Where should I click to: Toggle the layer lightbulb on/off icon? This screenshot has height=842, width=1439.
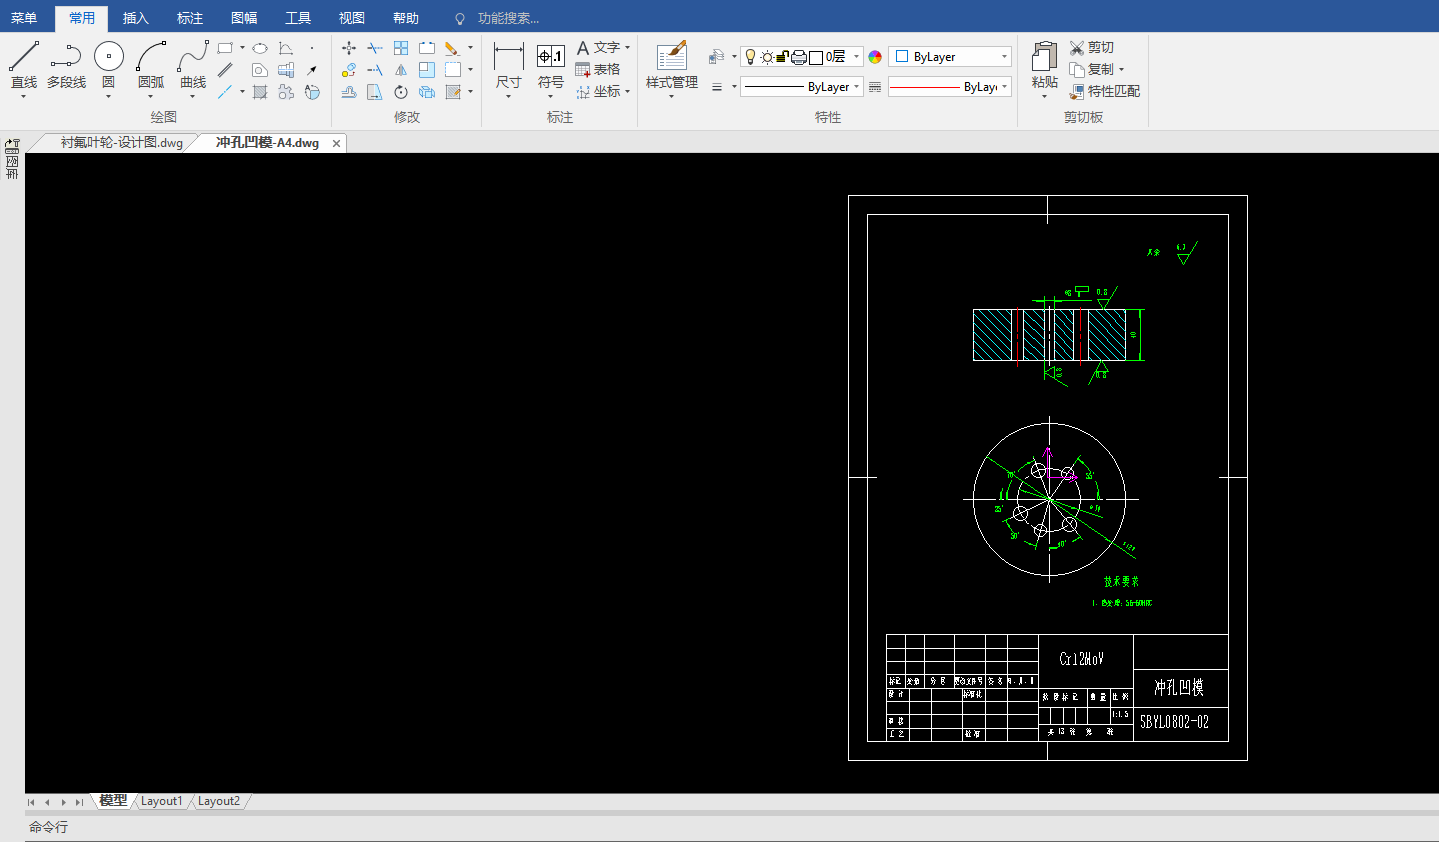751,57
